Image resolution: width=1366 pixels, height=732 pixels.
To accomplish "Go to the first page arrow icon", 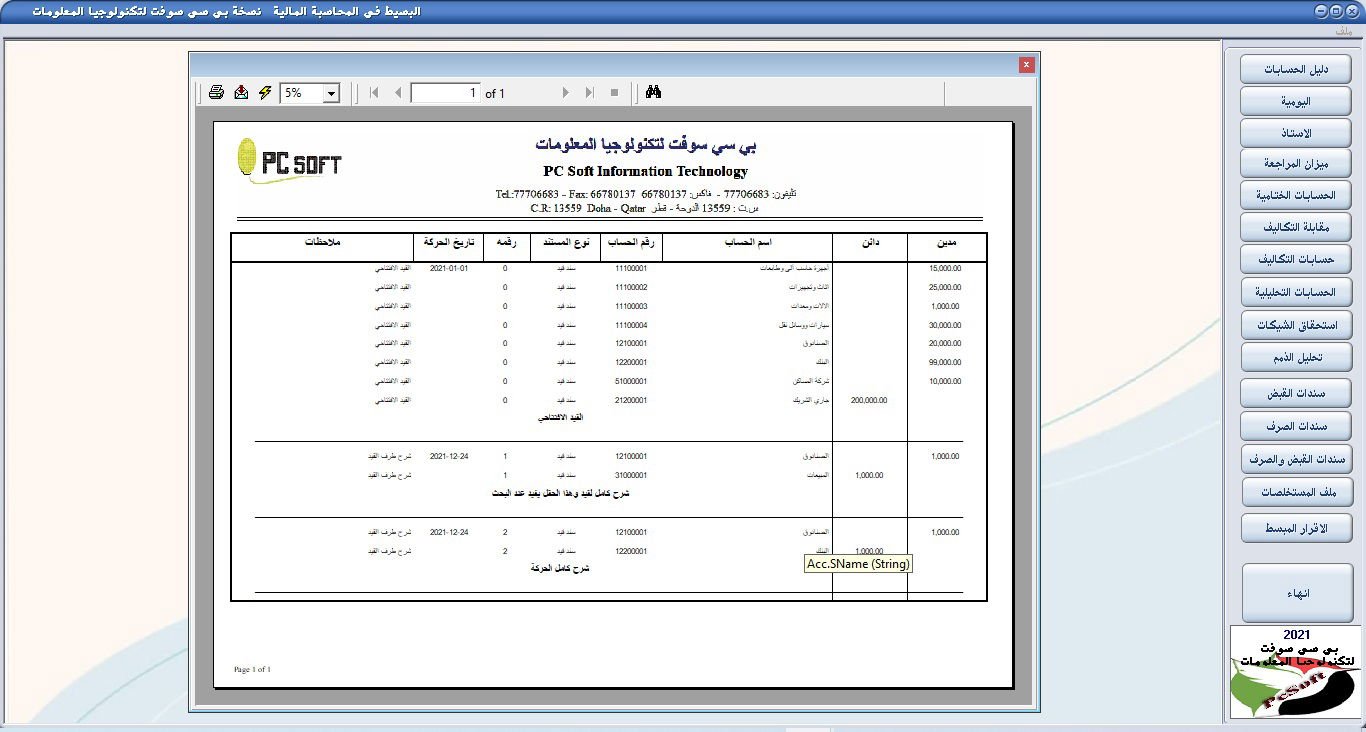I will pyautogui.click(x=373, y=91).
